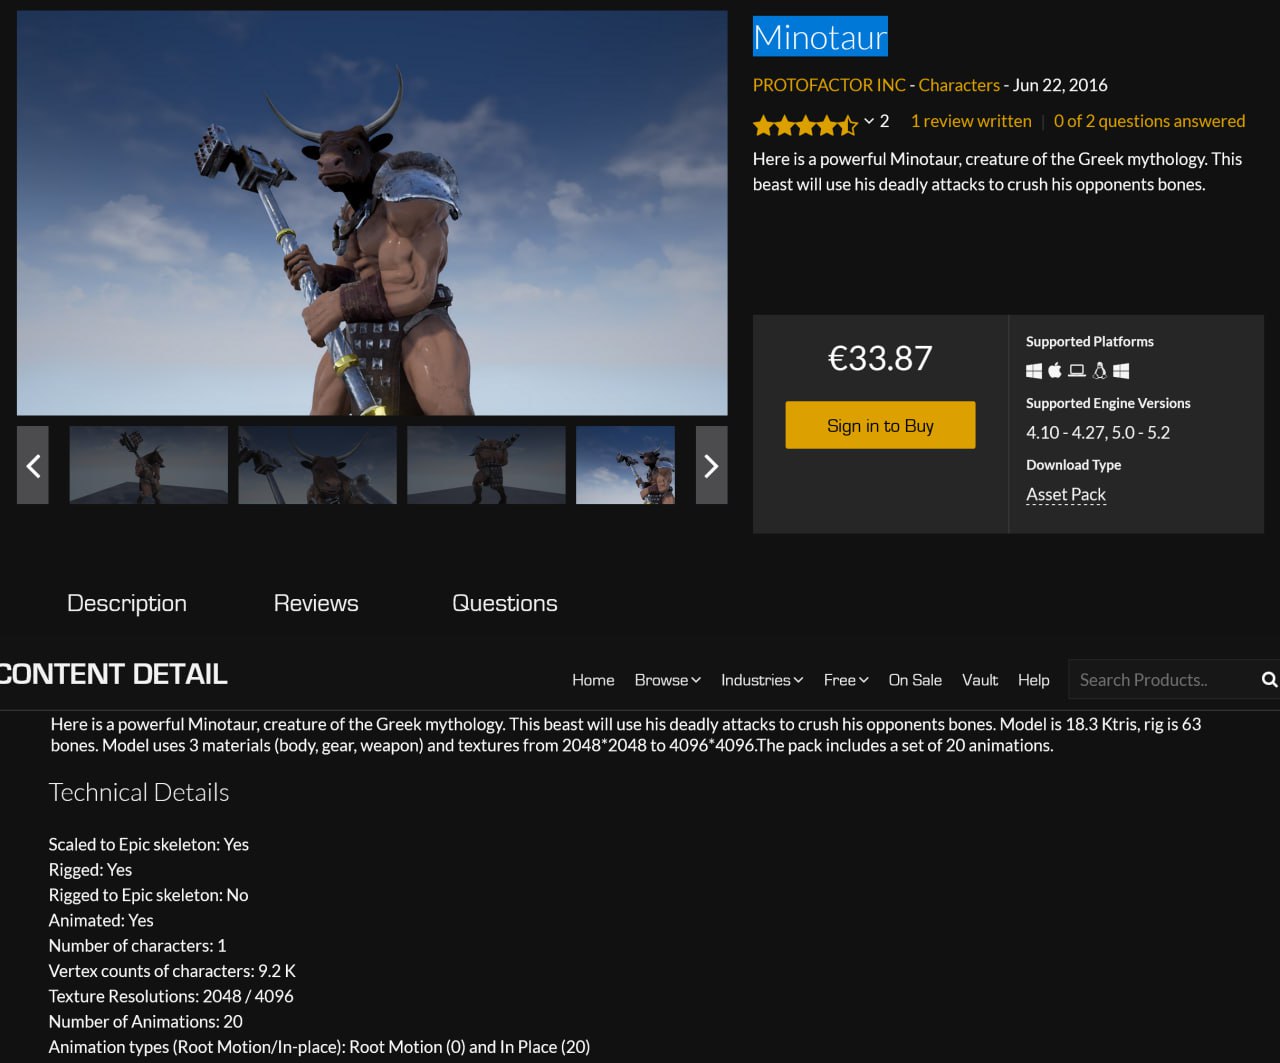1280x1063 pixels.
Task: Switch to the Reviews tab
Action: click(x=316, y=603)
